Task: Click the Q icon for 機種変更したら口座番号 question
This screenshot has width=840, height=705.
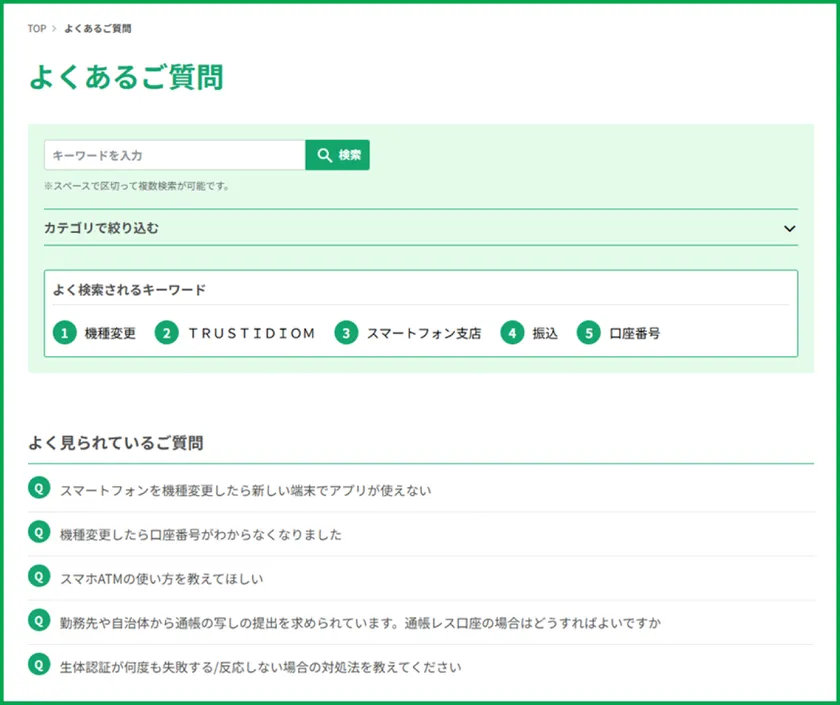Action: (39, 532)
